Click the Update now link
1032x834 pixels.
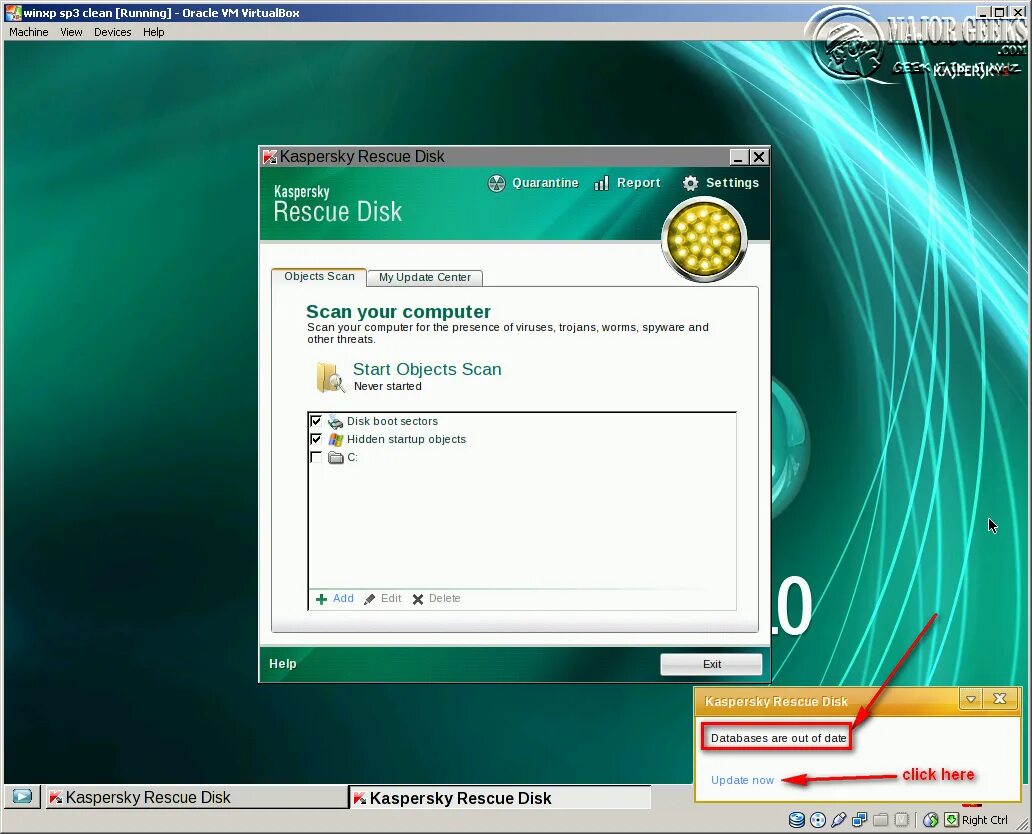[x=742, y=780]
